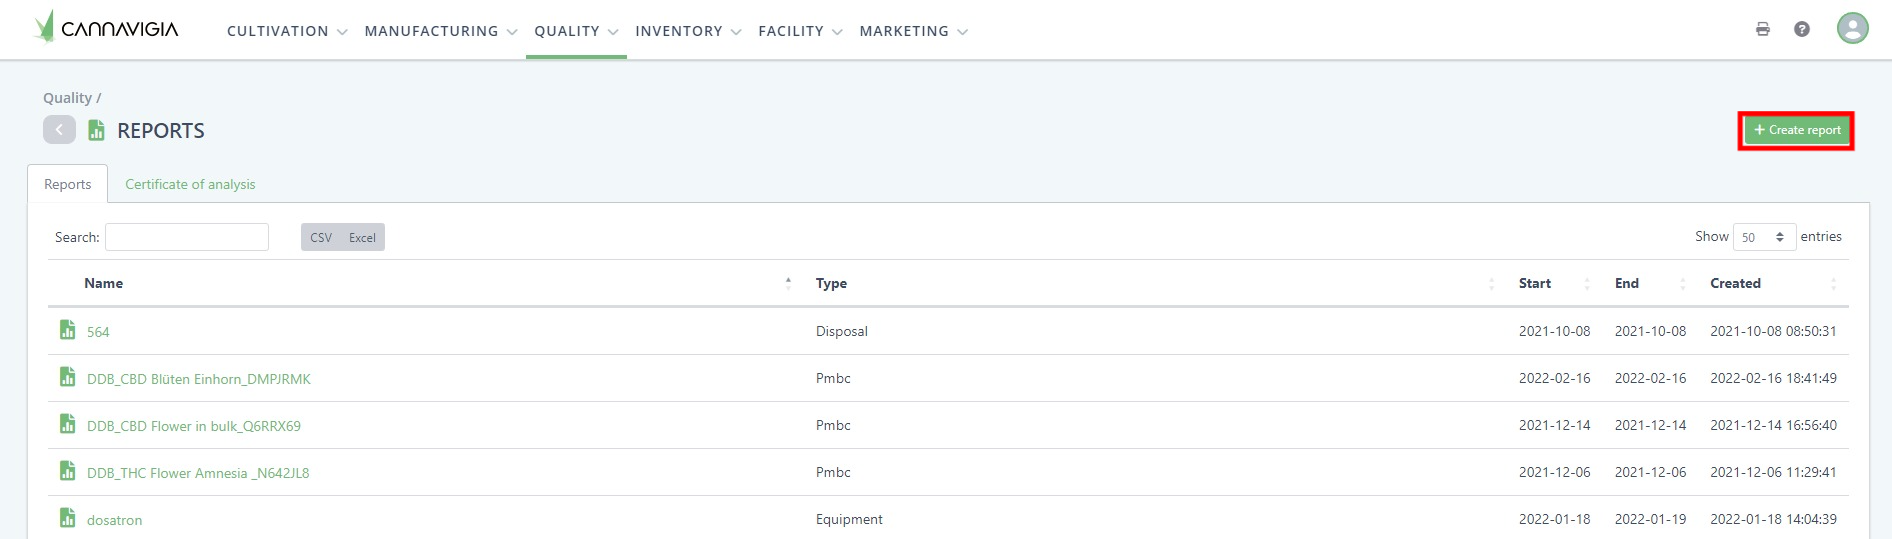Open the DDB_THC Flower Amnesia report link
1892x539 pixels.
[x=198, y=473]
